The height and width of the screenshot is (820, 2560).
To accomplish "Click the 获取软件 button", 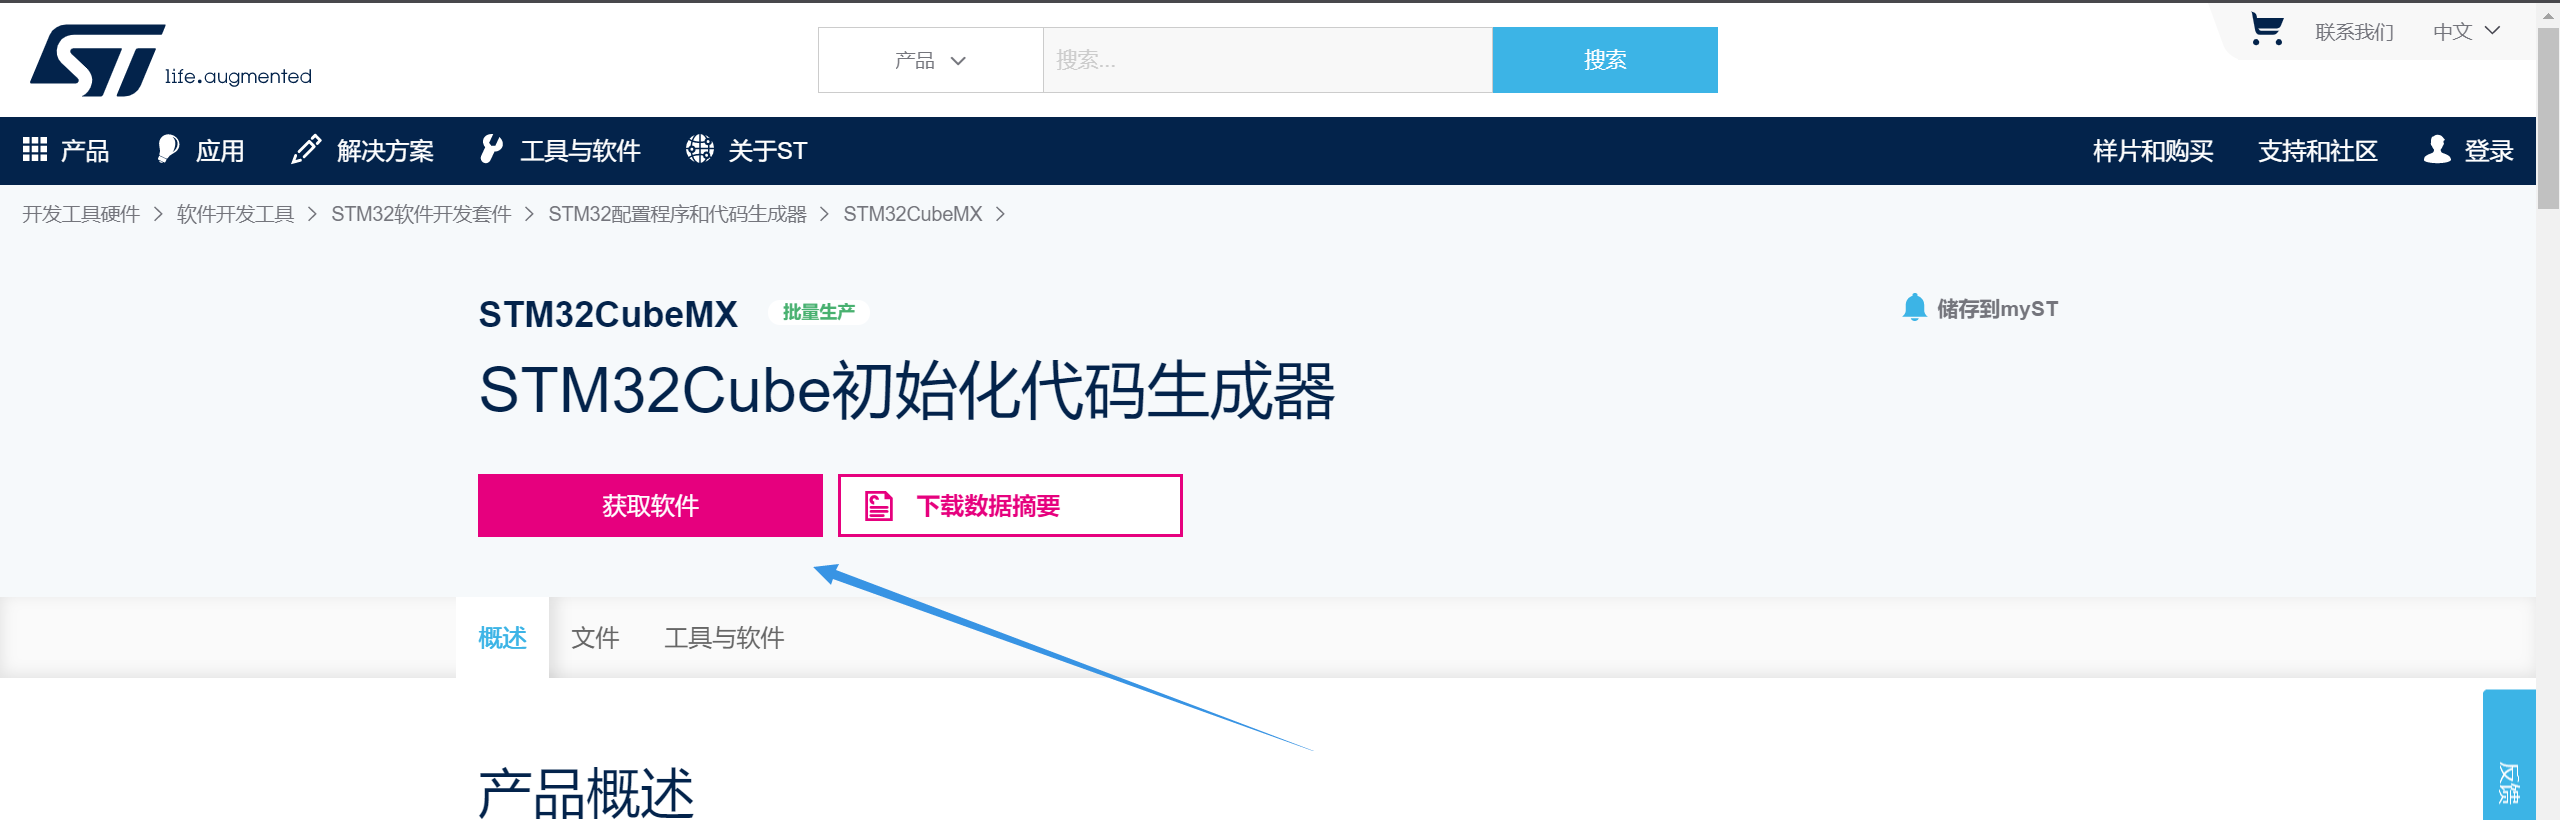I will pyautogui.click(x=650, y=506).
